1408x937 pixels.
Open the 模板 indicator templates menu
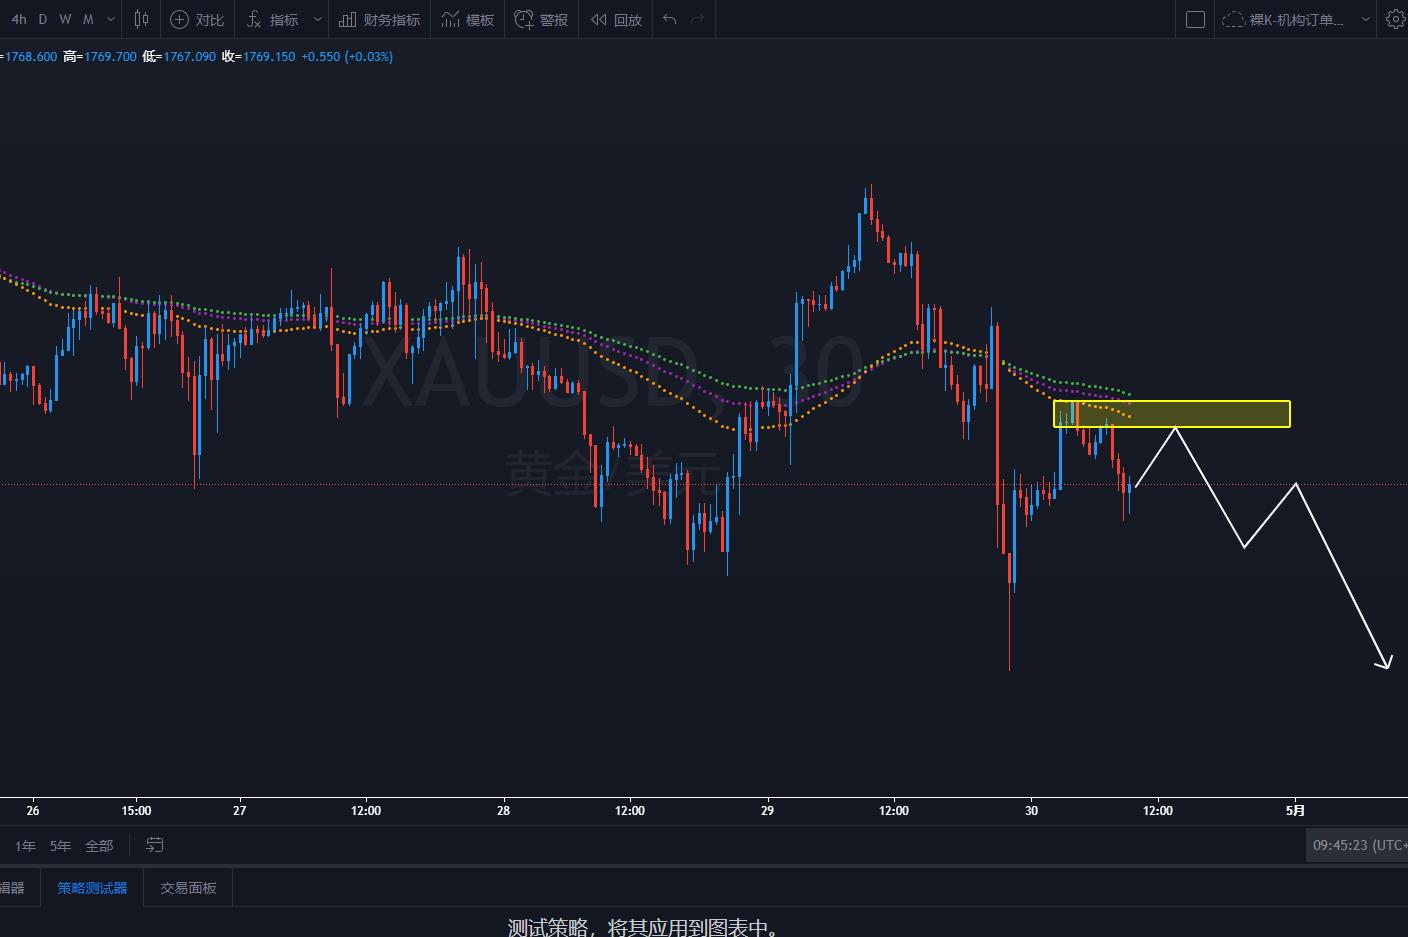[x=468, y=19]
